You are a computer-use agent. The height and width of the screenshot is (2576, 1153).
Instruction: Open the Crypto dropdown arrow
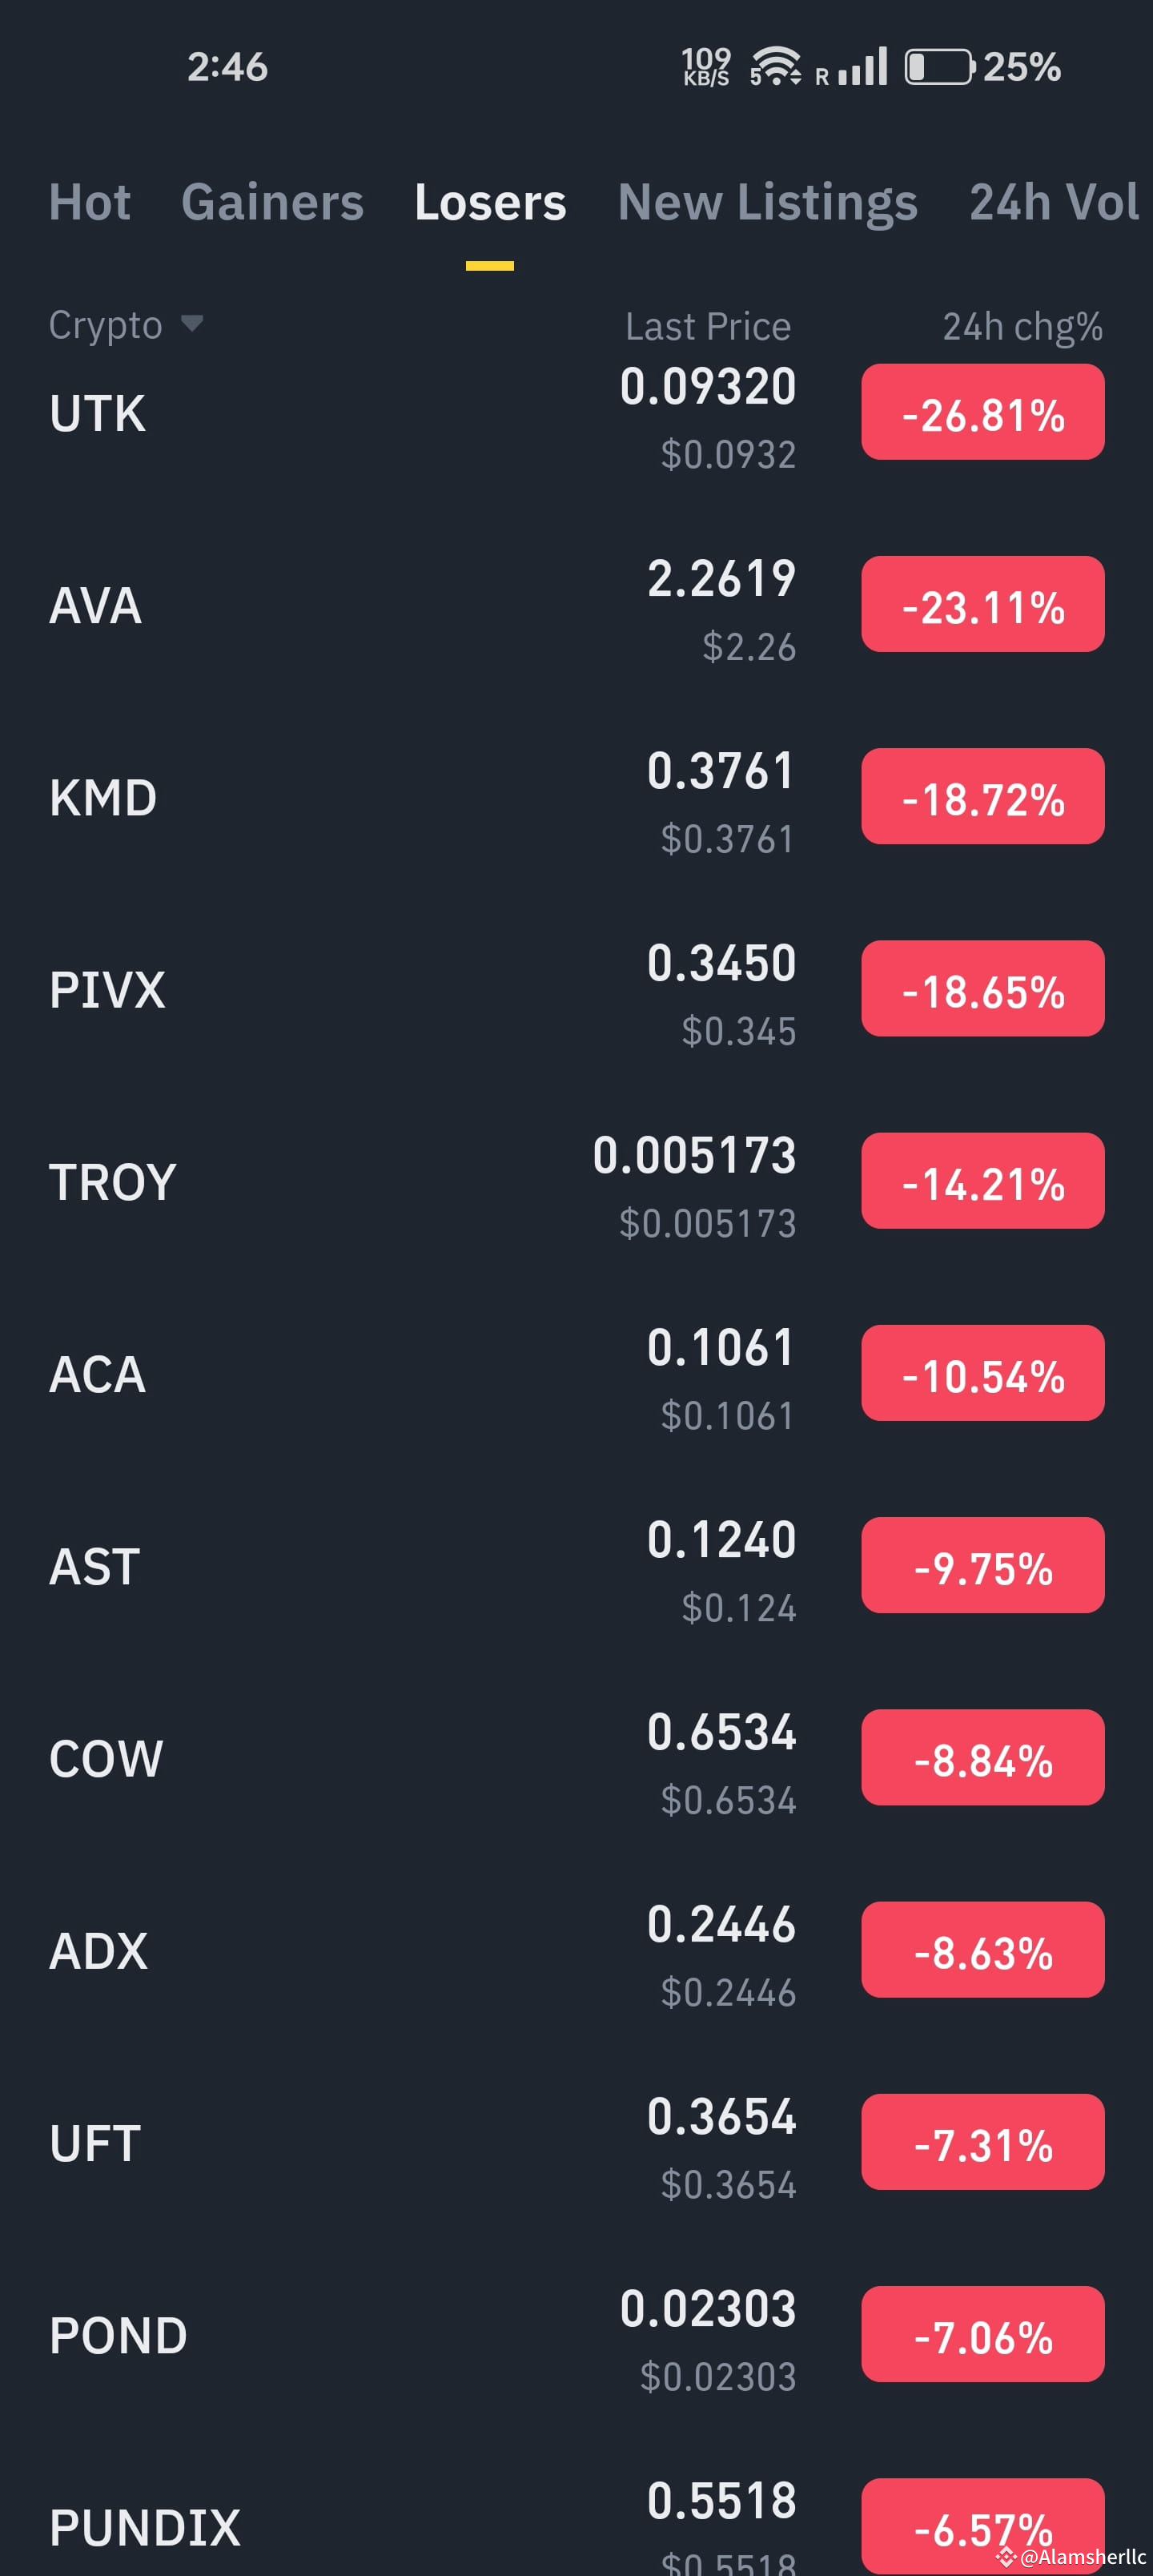coord(192,323)
